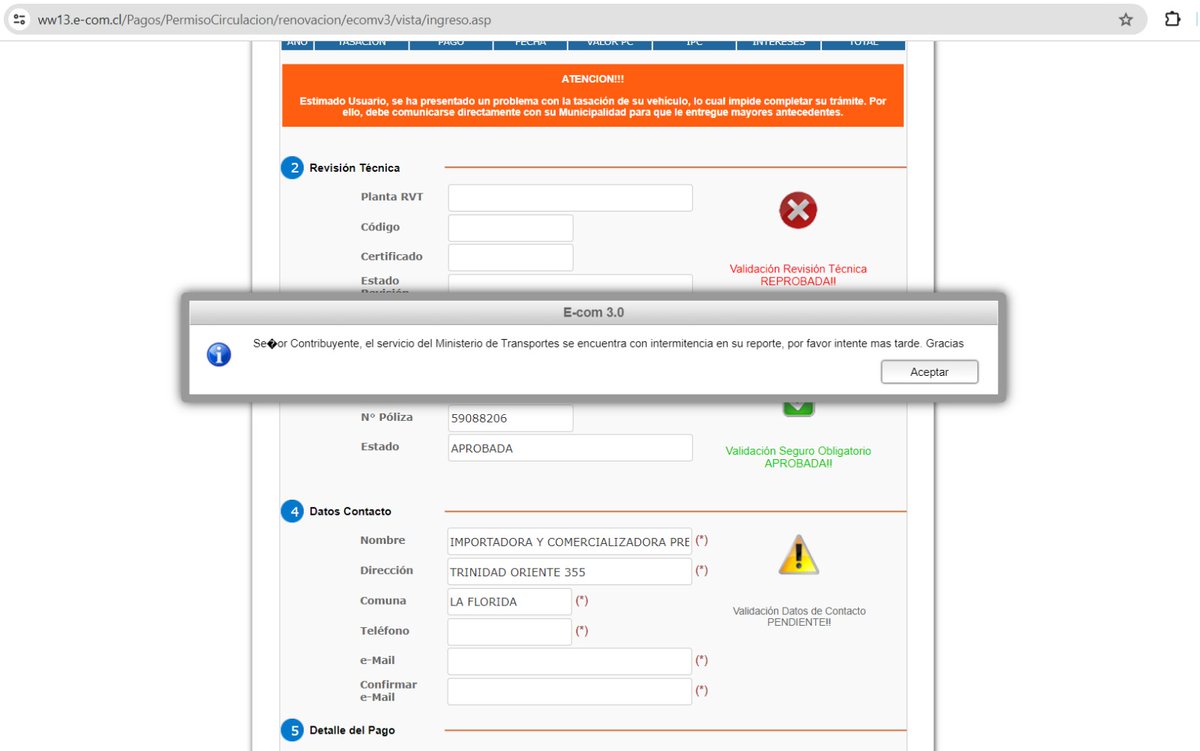The image size is (1200, 751).
Task: Click the ATENCION!!! orange warning banner
Action: tap(593, 96)
